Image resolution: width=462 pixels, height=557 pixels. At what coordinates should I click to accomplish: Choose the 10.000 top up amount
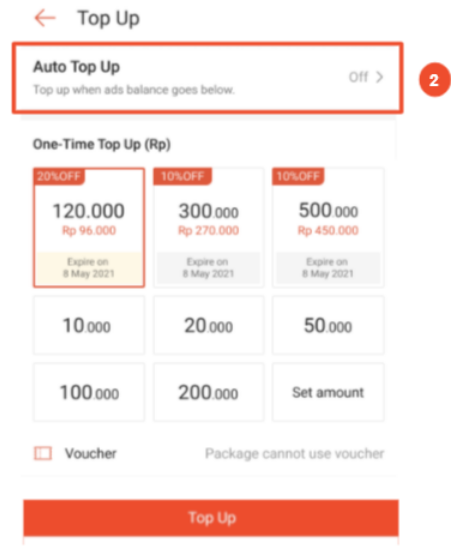coord(89,325)
